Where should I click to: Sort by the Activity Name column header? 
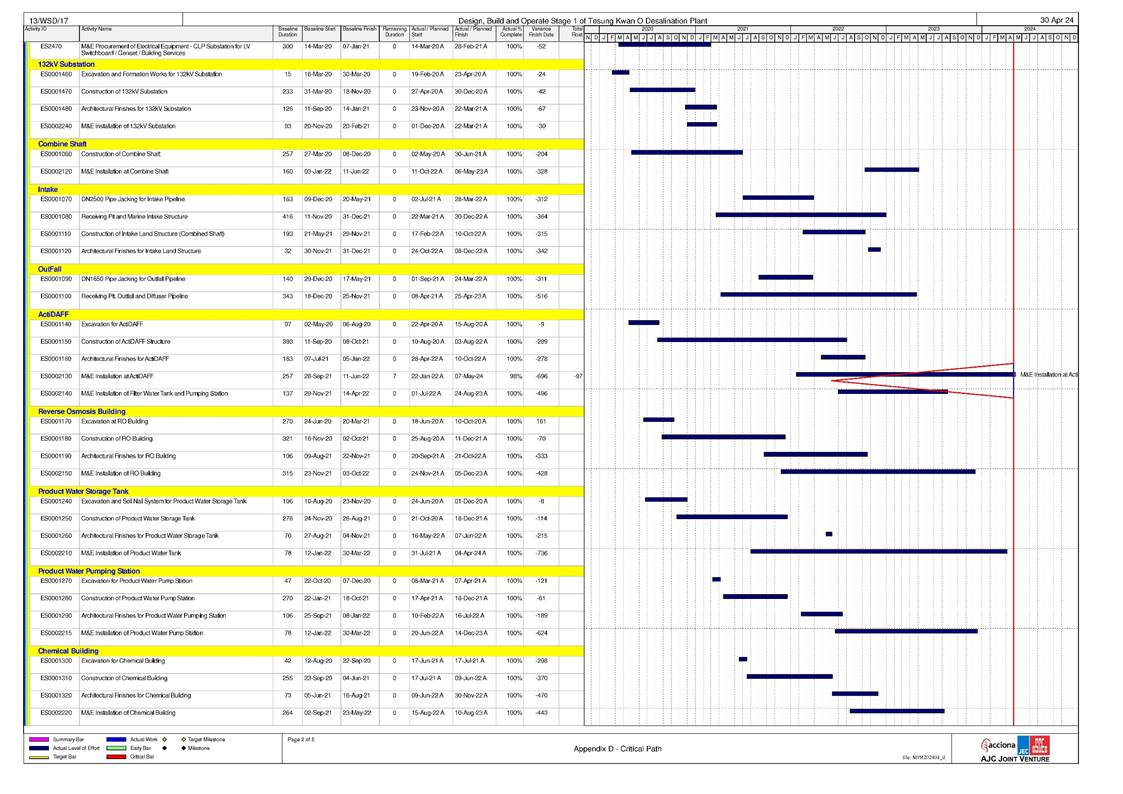pyautogui.click(x=96, y=30)
